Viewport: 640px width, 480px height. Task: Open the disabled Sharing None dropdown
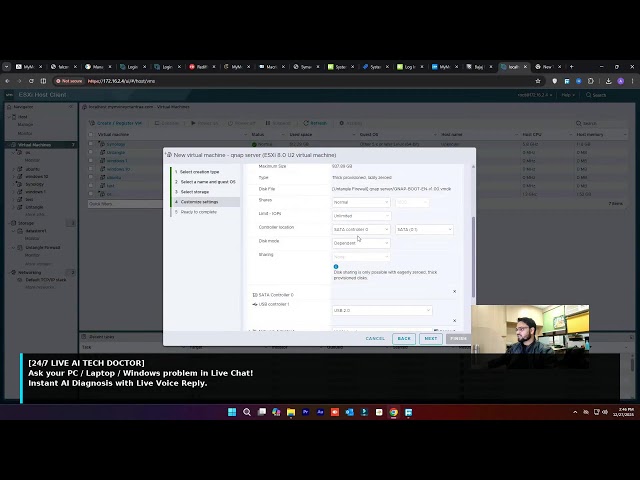point(361,257)
